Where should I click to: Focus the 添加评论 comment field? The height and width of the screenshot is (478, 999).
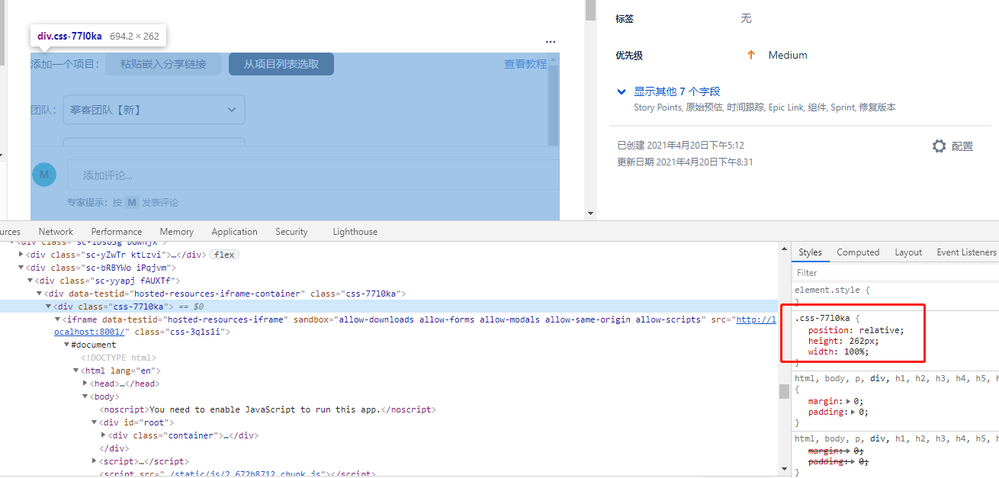pos(313,175)
